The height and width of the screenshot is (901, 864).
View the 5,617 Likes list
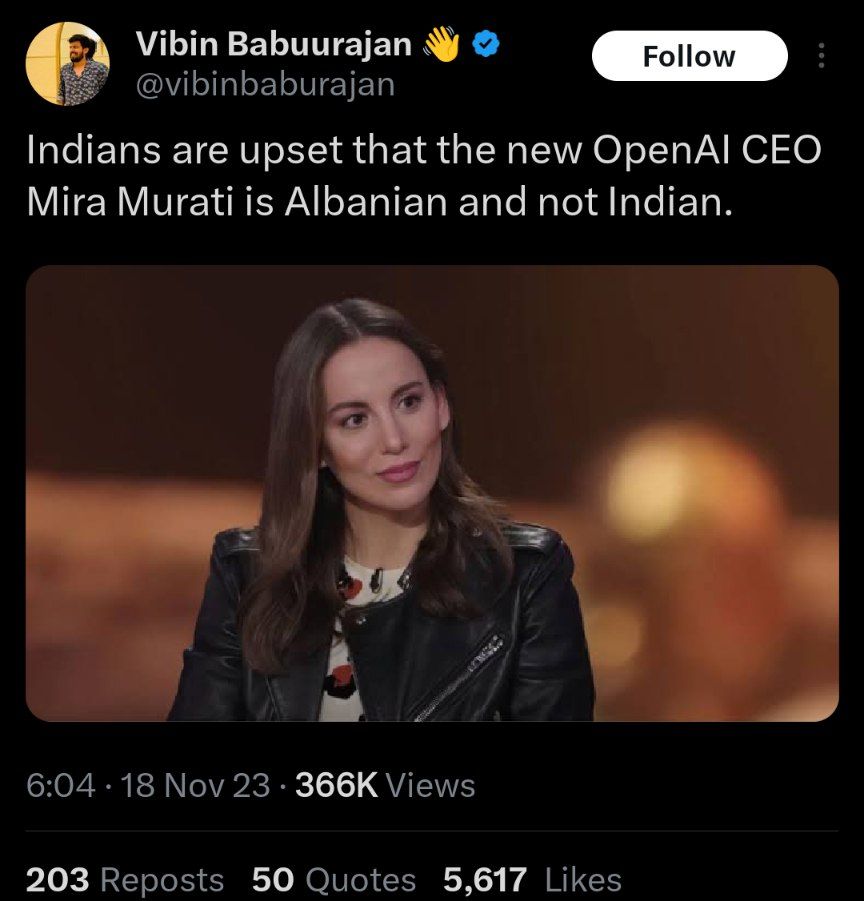[x=532, y=879]
